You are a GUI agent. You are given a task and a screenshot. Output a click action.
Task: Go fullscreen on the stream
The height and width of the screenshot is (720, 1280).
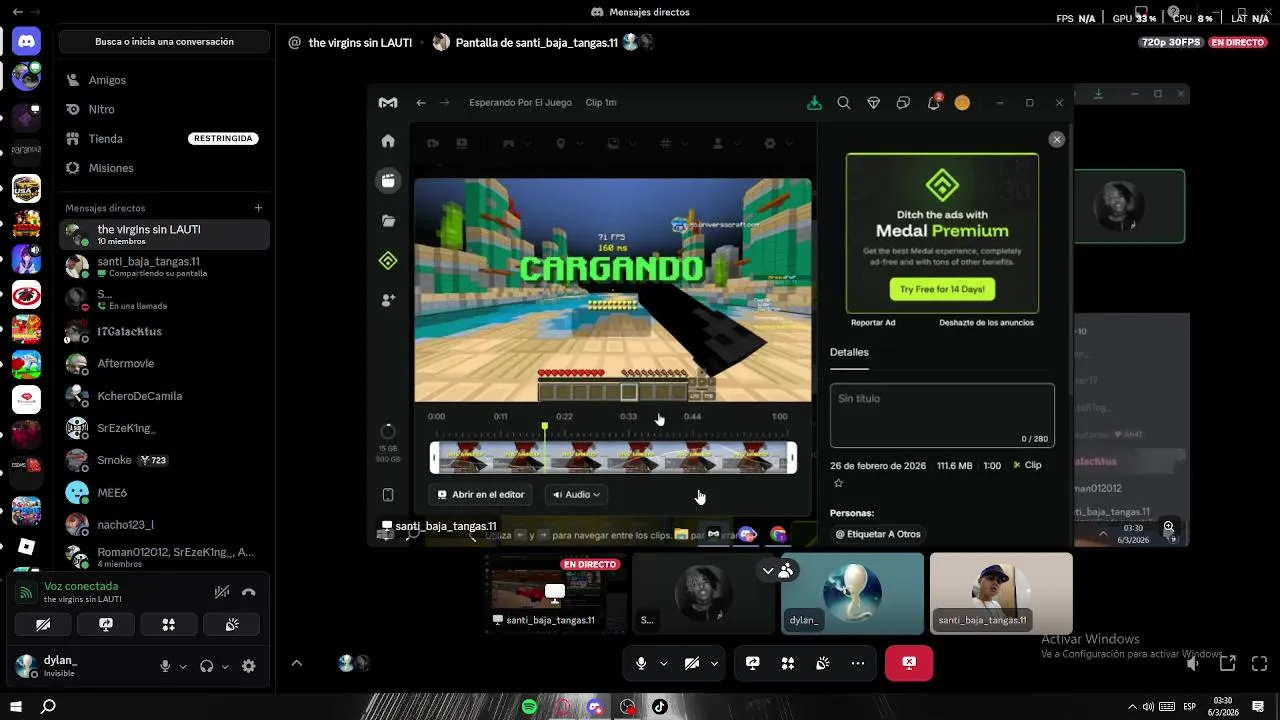(x=1260, y=663)
